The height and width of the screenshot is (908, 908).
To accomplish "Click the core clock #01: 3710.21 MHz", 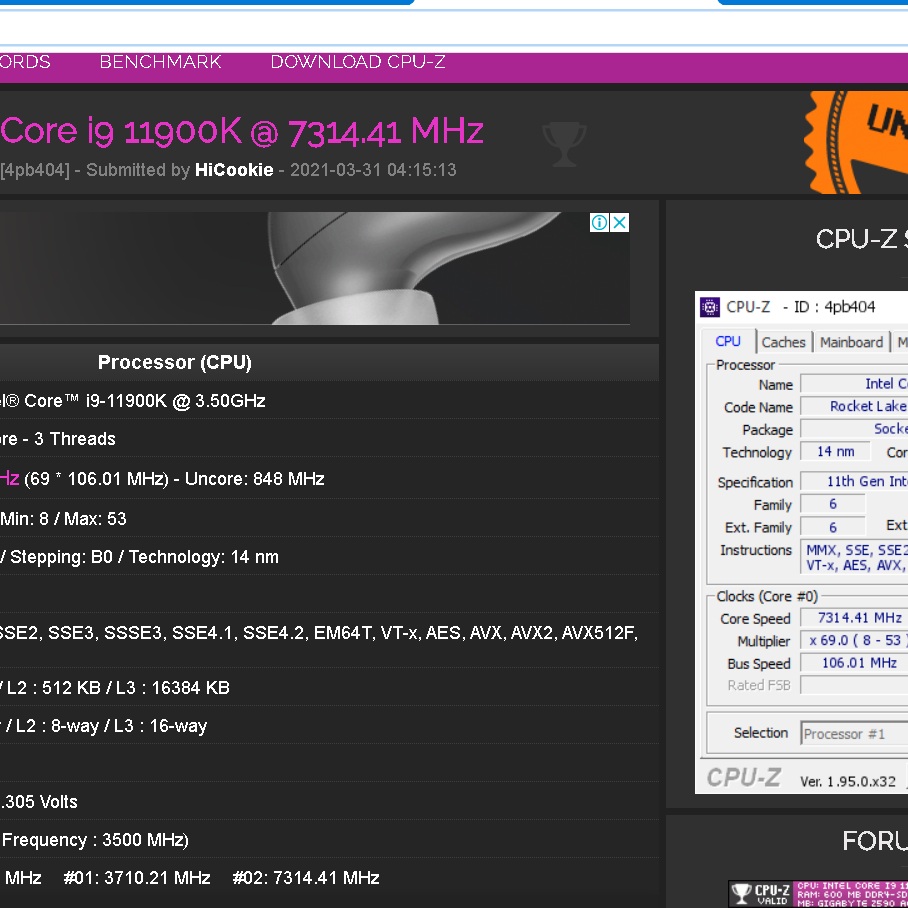I will tap(137, 878).
